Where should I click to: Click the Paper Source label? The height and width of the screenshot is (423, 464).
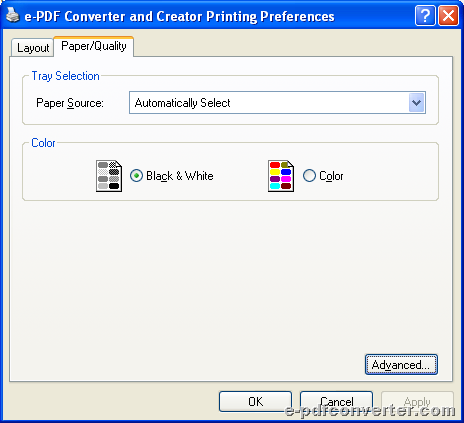[70, 103]
